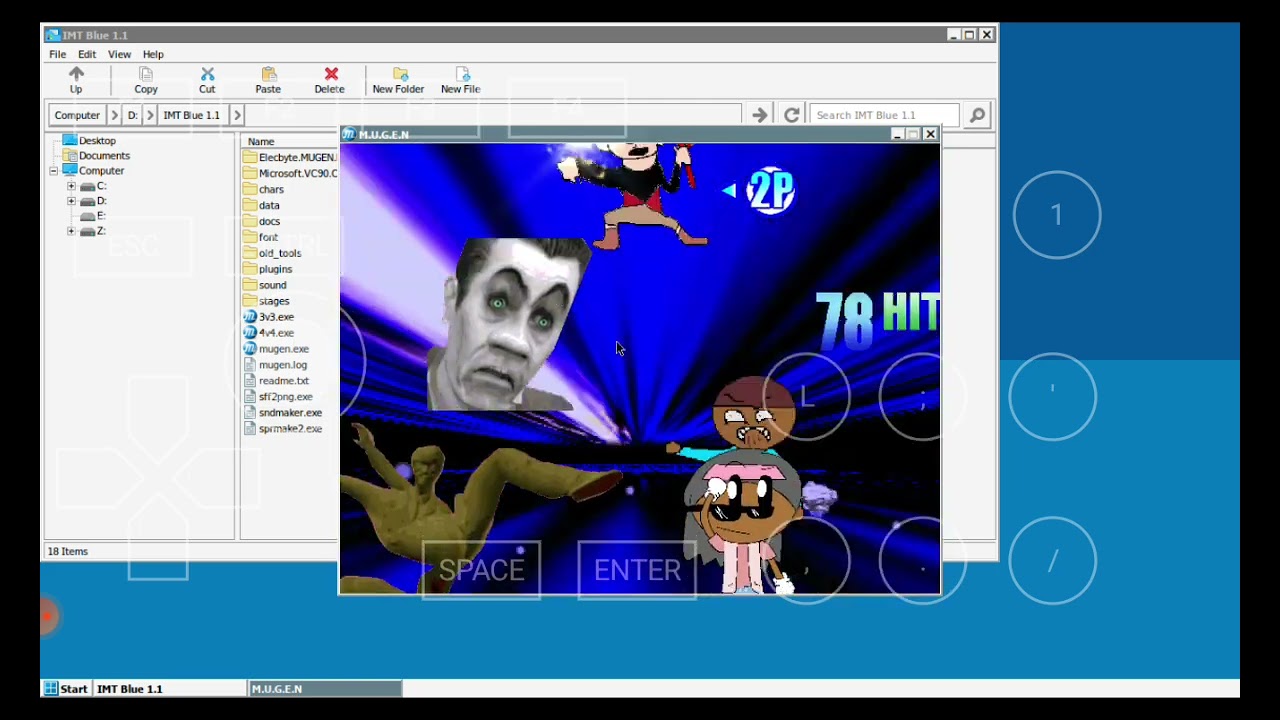Jump to Computer in the breadcrumb
This screenshot has height=720, width=1280.
pos(77,115)
